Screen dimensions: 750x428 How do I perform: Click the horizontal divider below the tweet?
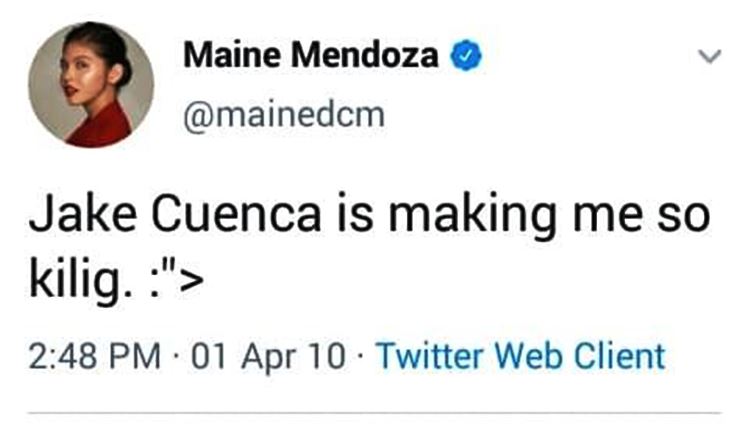(x=374, y=412)
